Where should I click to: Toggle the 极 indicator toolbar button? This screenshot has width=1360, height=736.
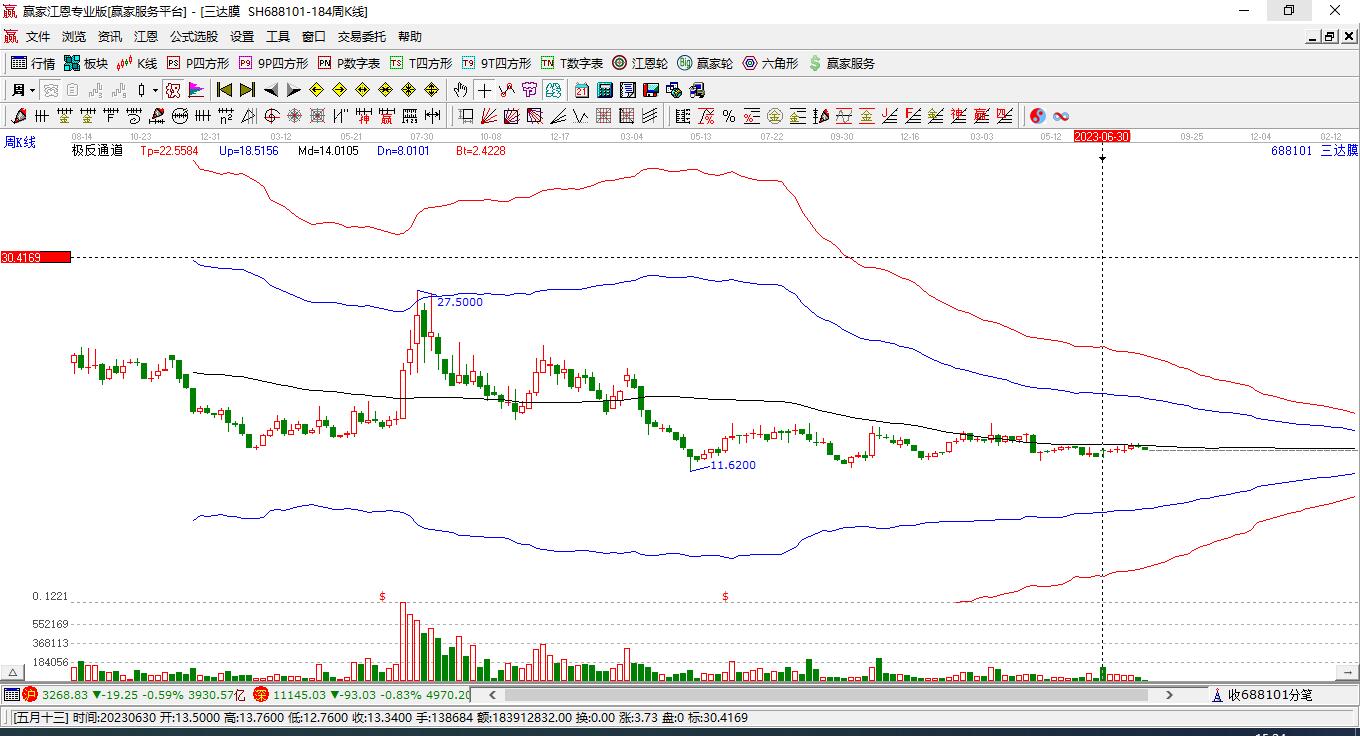coord(173,90)
